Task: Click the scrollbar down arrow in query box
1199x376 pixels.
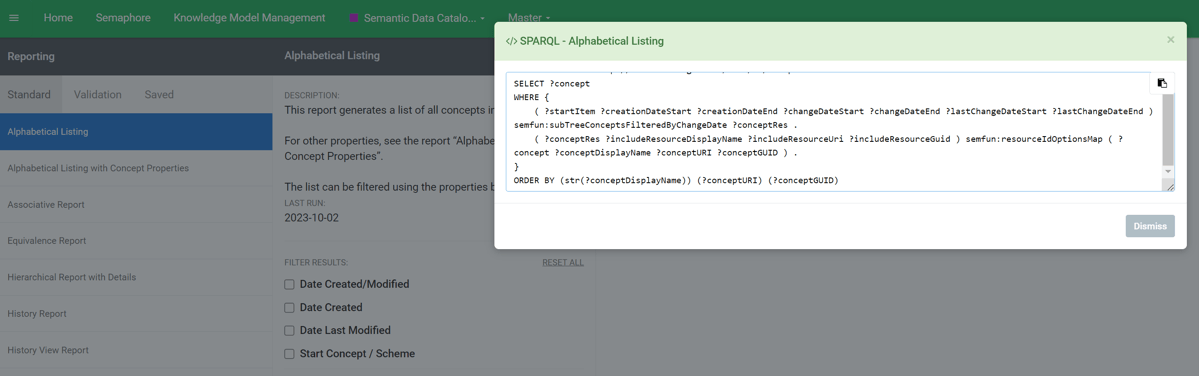Action: (1168, 172)
